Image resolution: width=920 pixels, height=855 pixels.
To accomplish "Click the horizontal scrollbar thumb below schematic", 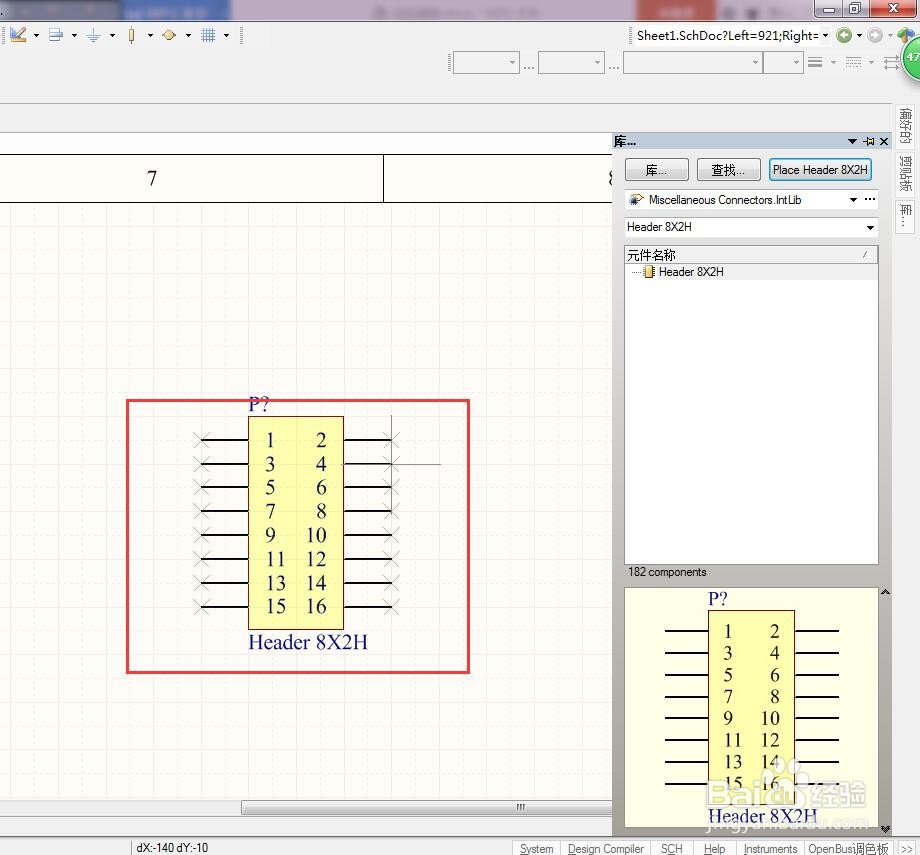I will coord(427,807).
